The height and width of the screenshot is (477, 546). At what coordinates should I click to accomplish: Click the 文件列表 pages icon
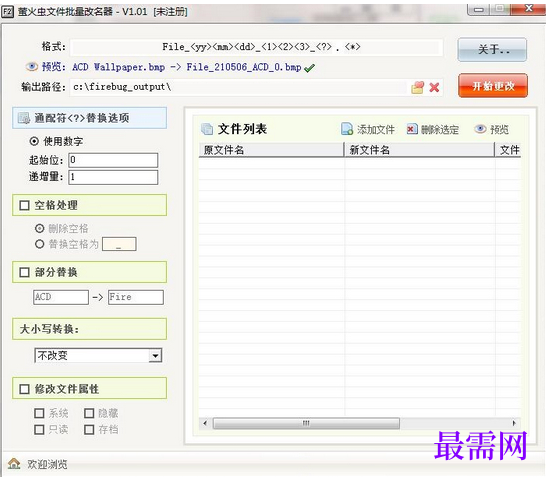207,129
